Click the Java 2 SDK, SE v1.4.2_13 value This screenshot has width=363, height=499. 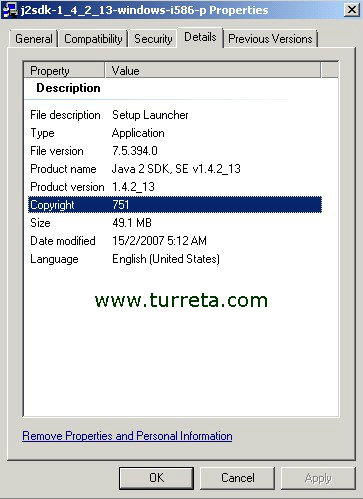[176, 169]
